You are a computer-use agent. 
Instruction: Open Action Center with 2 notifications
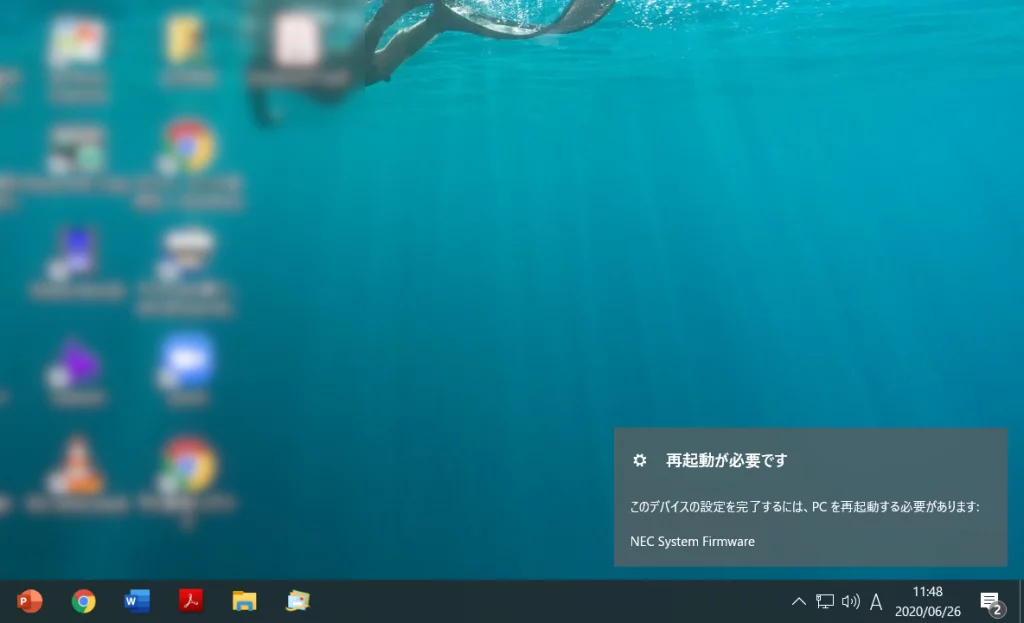[x=991, y=601]
